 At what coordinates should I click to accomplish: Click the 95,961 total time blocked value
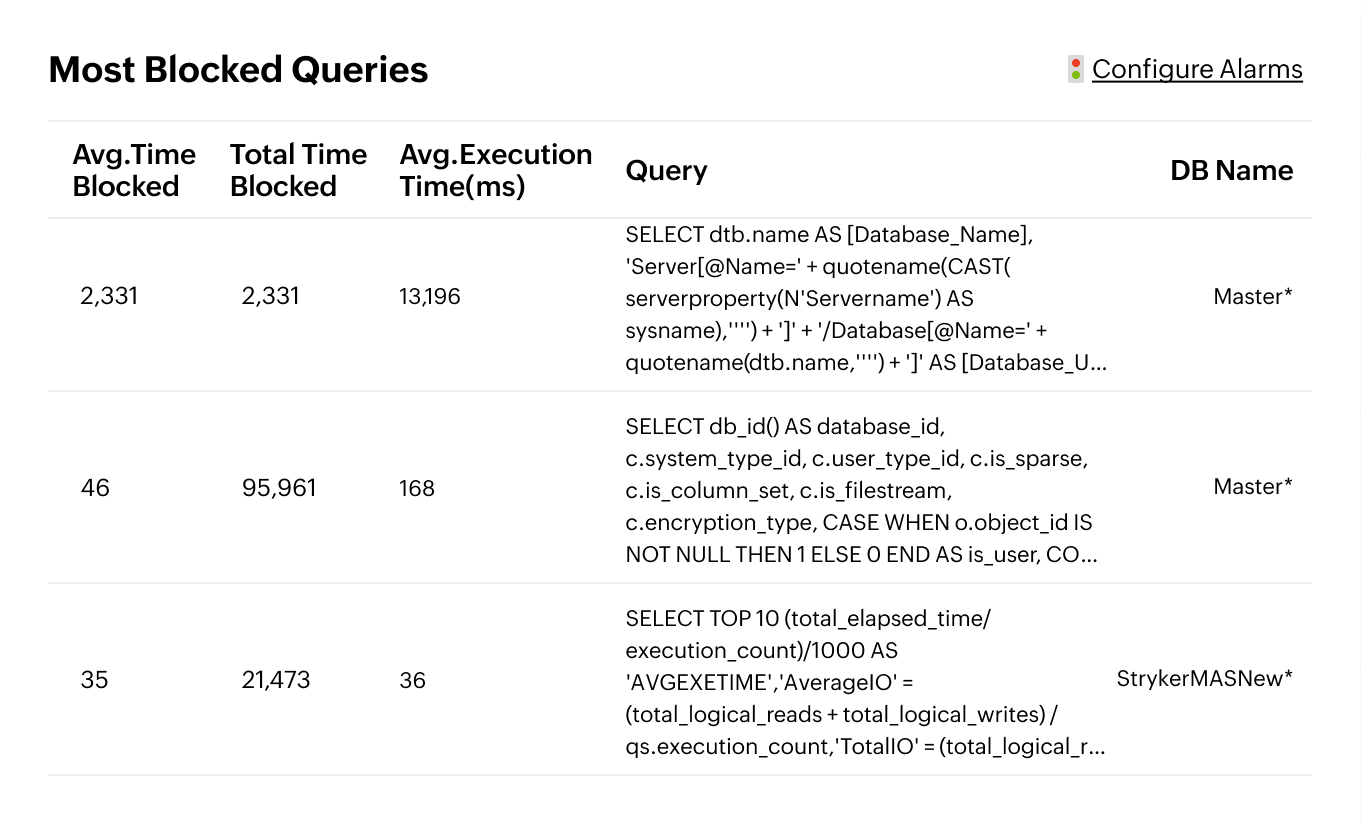pos(279,488)
